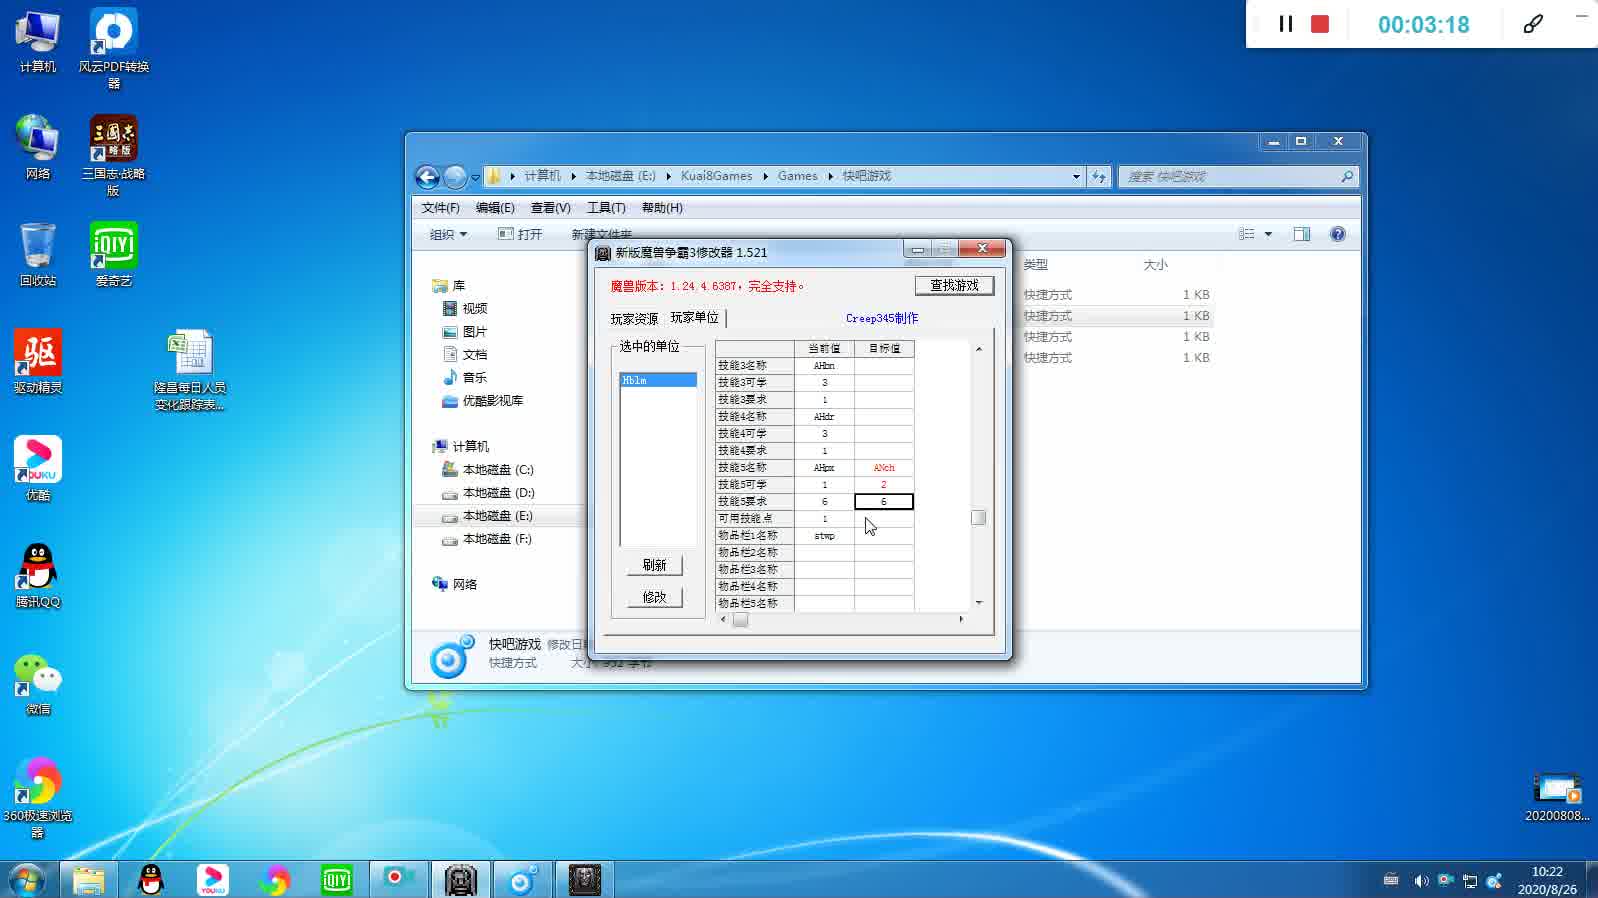1598x898 pixels.
Task: Click target value cell for 技能5要求
Action: (x=884, y=502)
